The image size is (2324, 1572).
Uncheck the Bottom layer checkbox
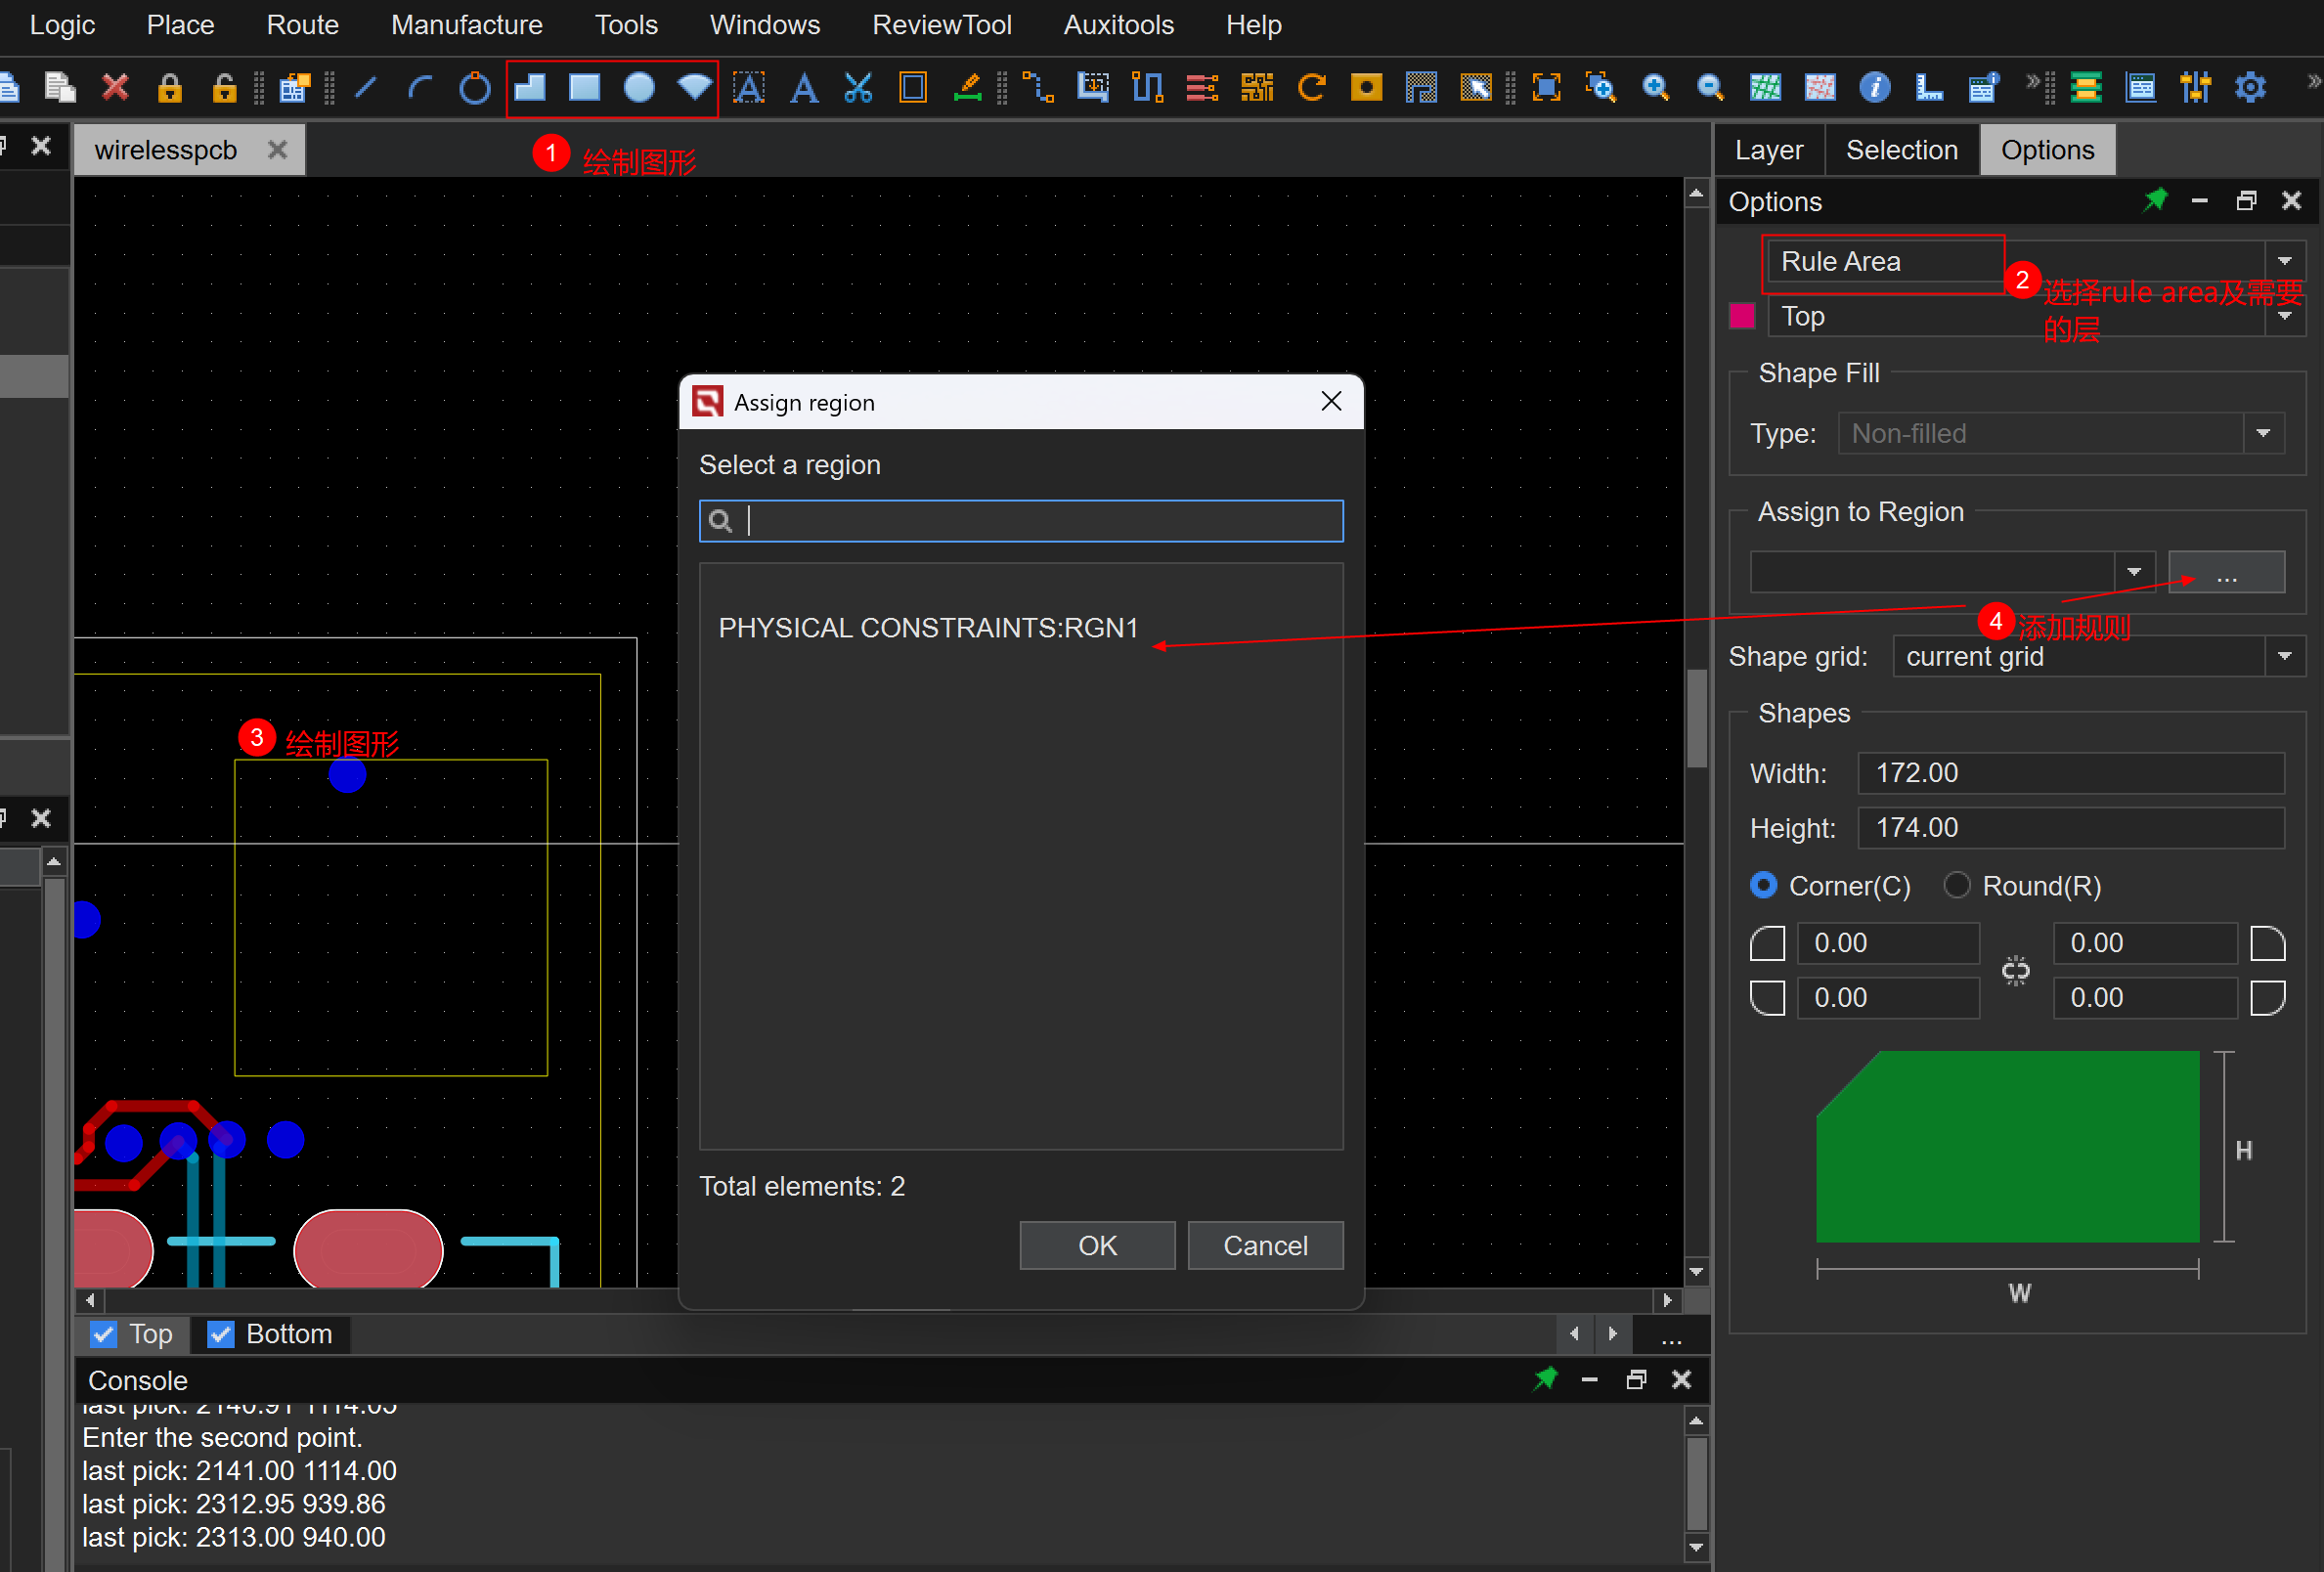point(221,1334)
